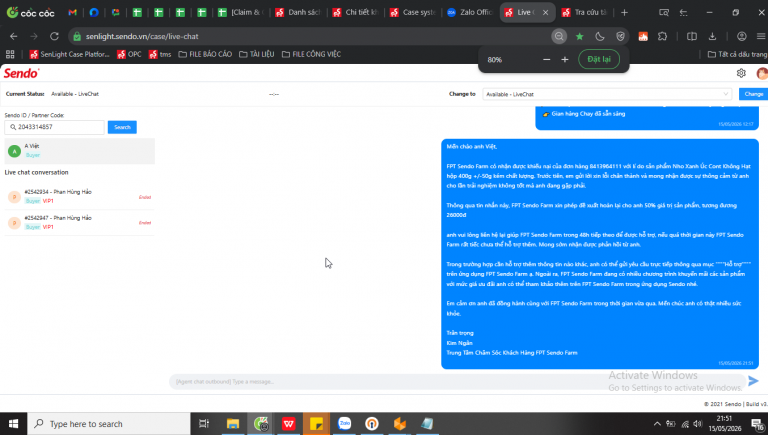Click the send message arrow icon

753,381
